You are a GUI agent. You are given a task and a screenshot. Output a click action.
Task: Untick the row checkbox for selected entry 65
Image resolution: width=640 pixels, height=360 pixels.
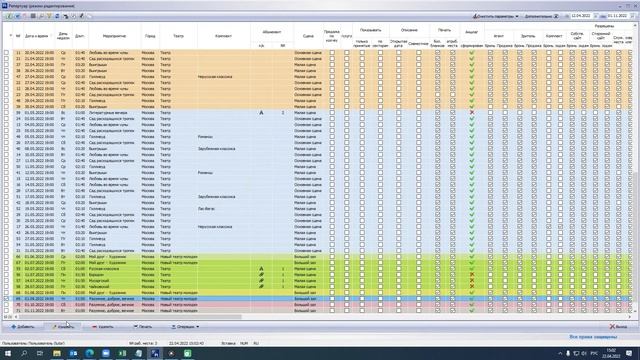(x=6, y=298)
